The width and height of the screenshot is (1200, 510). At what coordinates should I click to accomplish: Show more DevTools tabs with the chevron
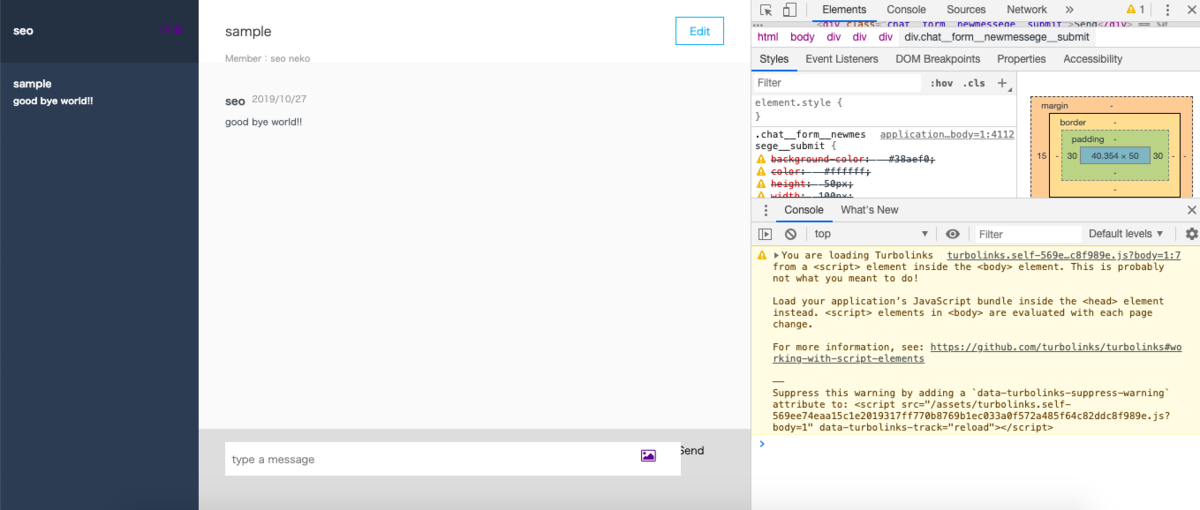(1069, 10)
